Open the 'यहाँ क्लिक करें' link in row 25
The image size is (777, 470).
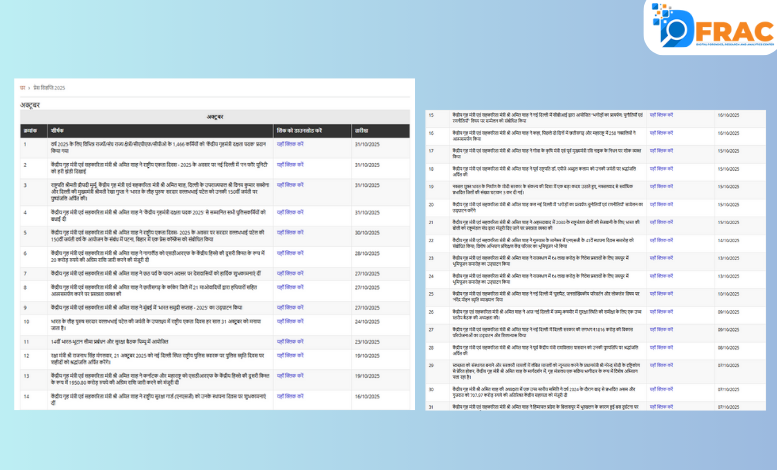tap(661, 294)
